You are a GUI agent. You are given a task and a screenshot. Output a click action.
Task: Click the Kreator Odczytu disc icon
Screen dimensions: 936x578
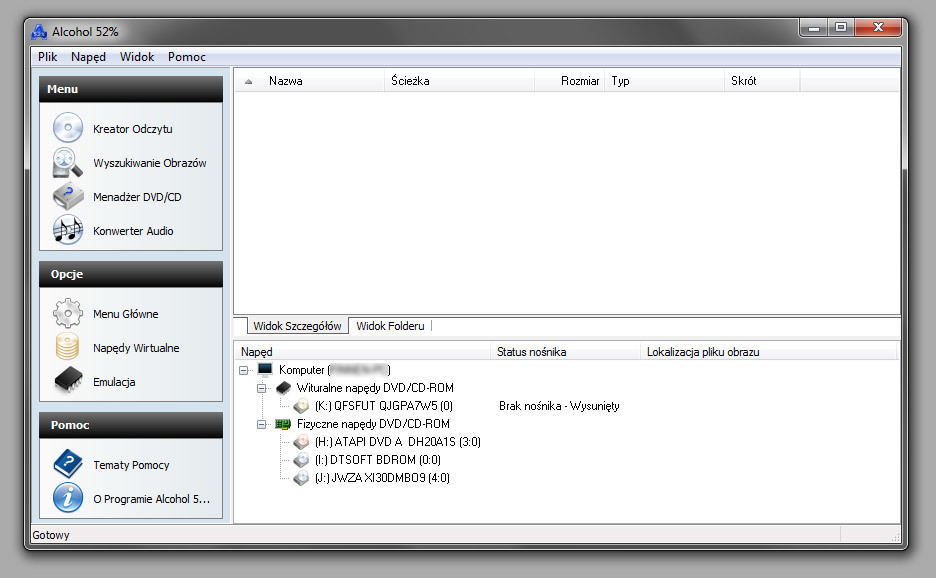point(67,128)
